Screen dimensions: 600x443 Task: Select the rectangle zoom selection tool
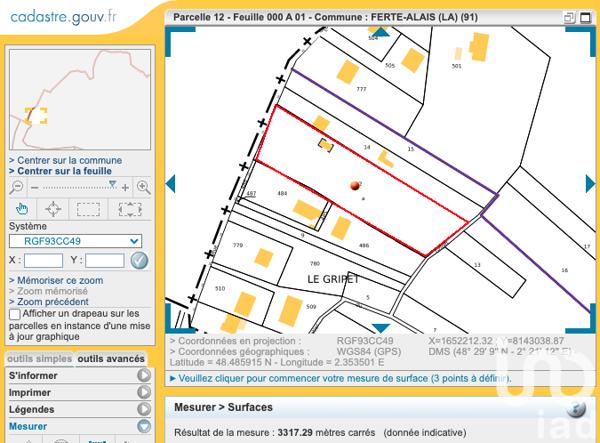90,209
